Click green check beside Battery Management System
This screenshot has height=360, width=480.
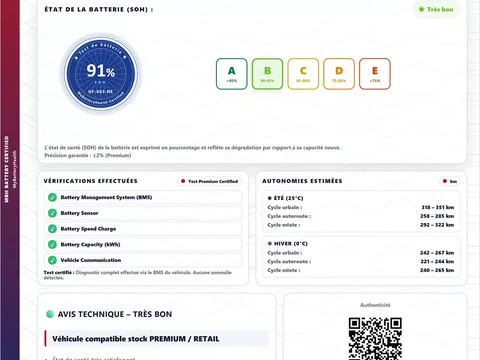click(52, 197)
